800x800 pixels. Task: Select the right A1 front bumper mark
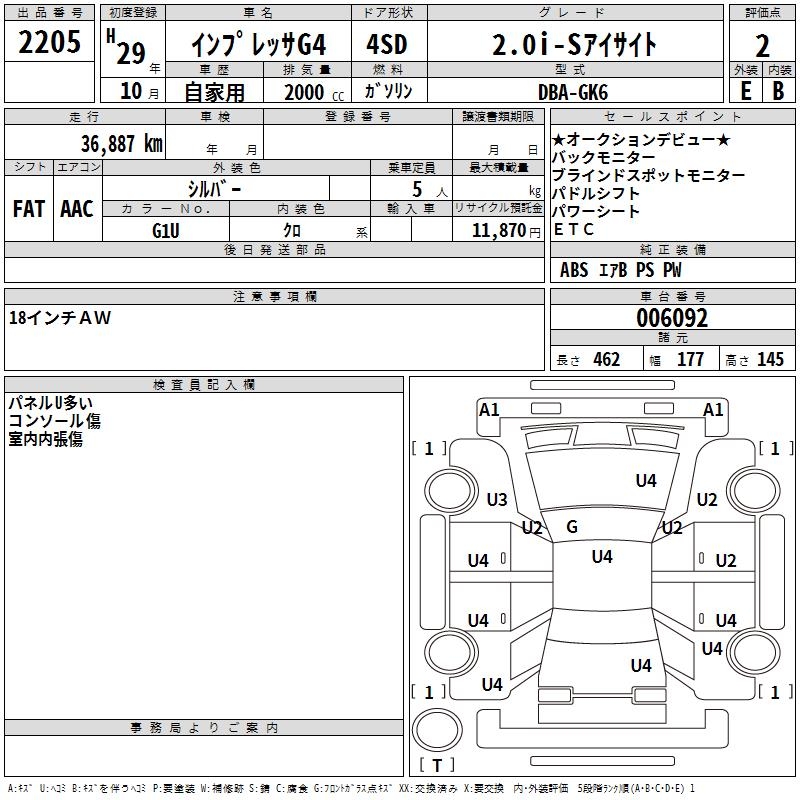pyautogui.click(x=713, y=409)
